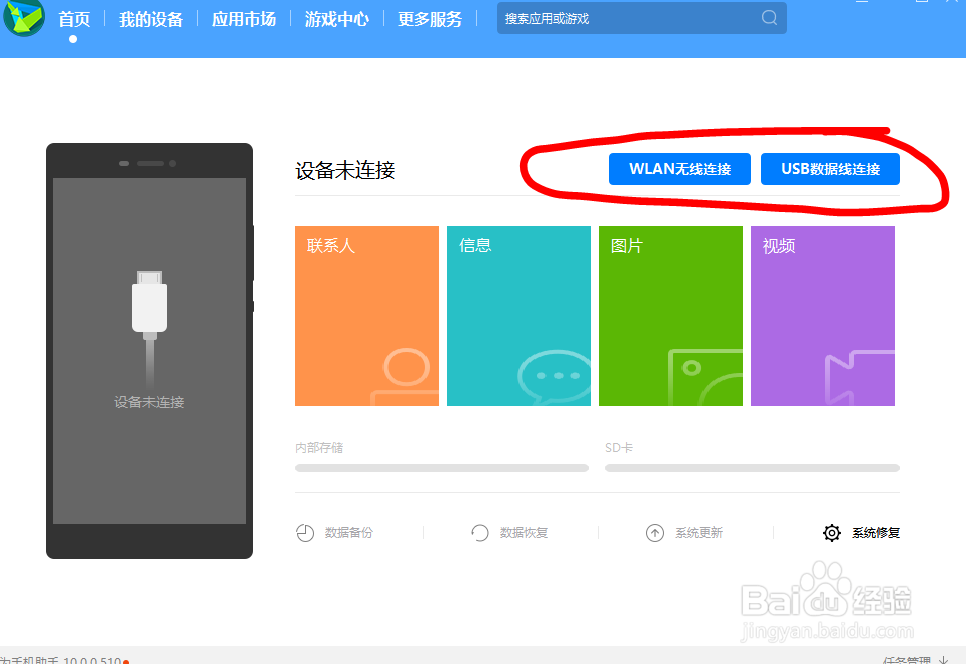Open the 应用市场 tab
The width and height of the screenshot is (966, 664).
244,19
